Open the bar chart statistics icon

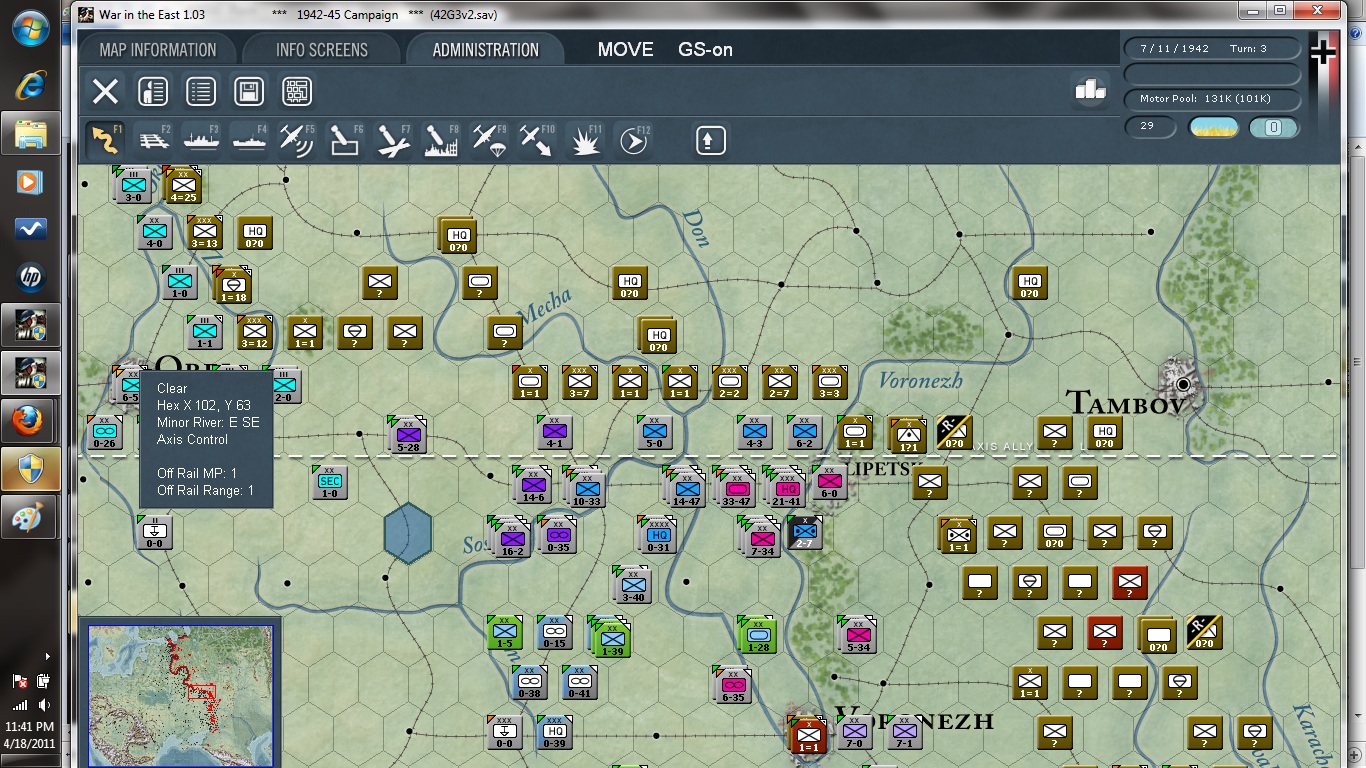[x=1091, y=89]
